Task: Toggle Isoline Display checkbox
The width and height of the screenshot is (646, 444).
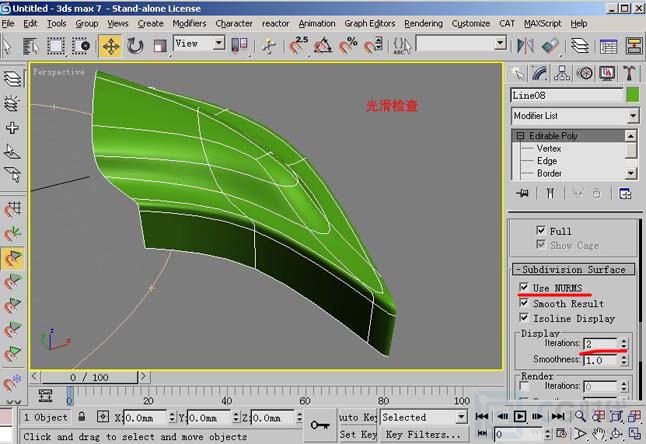Action: (524, 318)
